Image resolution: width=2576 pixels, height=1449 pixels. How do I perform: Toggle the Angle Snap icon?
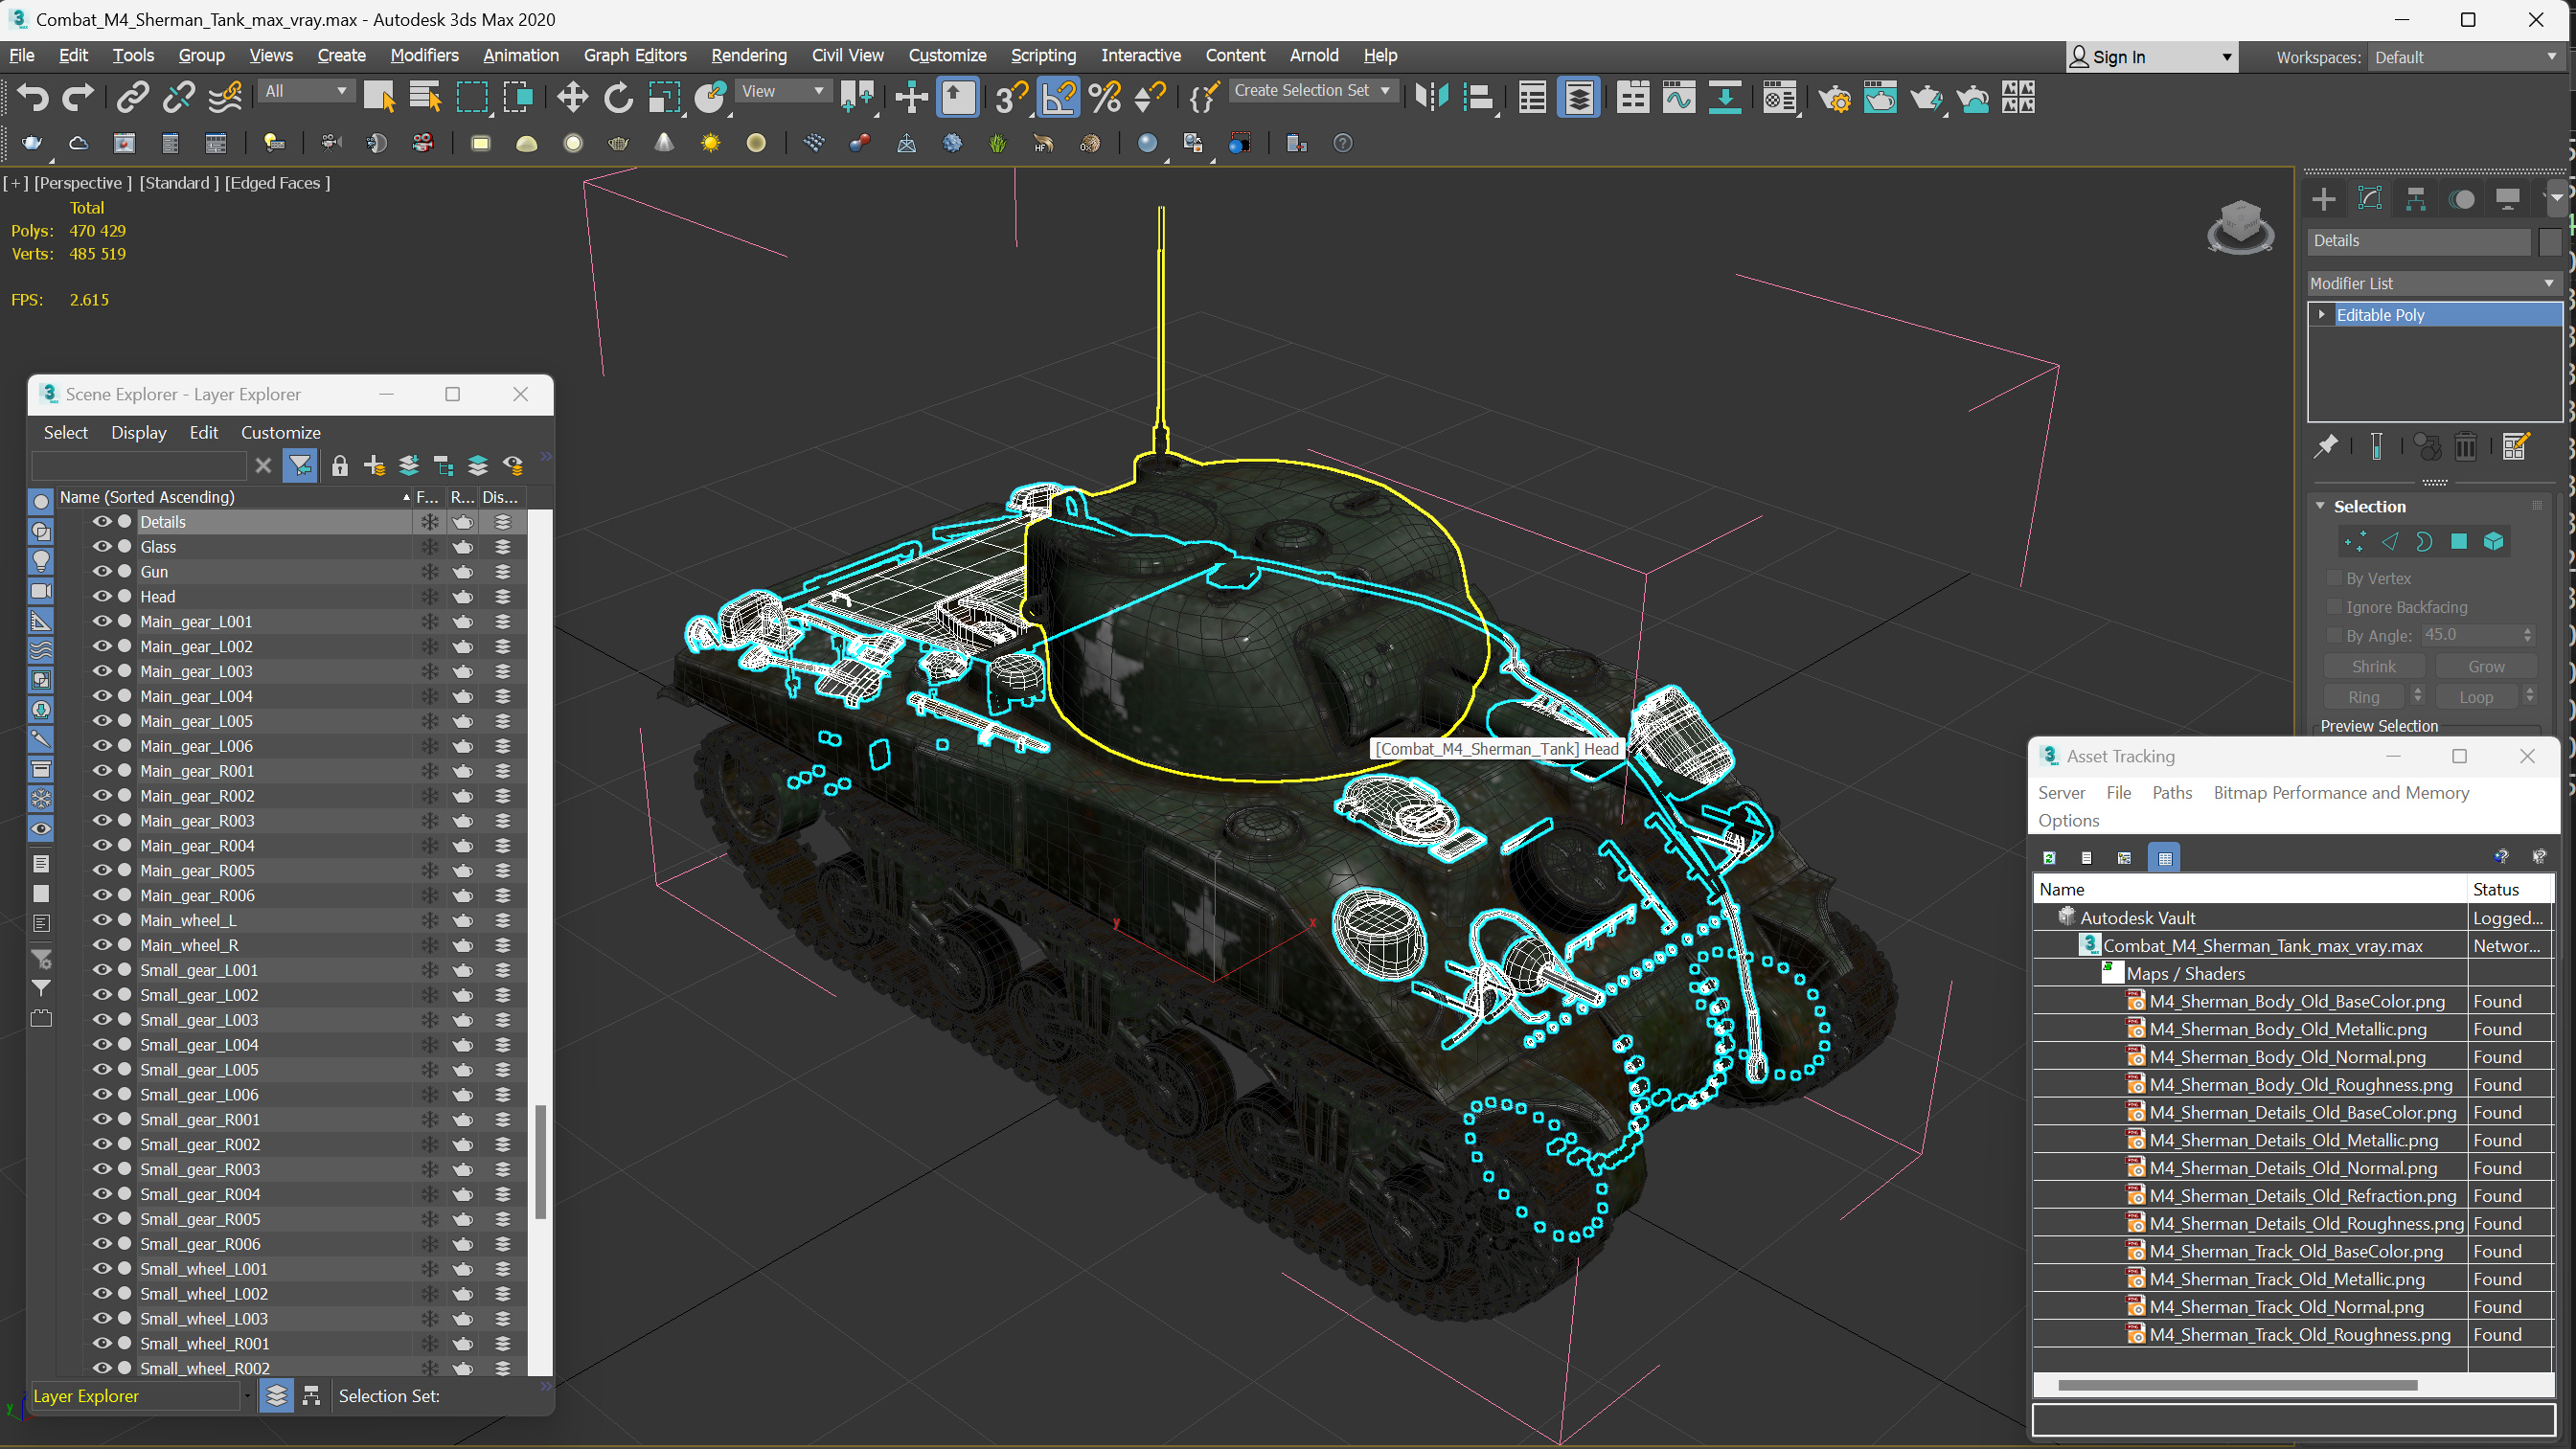pyautogui.click(x=1059, y=97)
